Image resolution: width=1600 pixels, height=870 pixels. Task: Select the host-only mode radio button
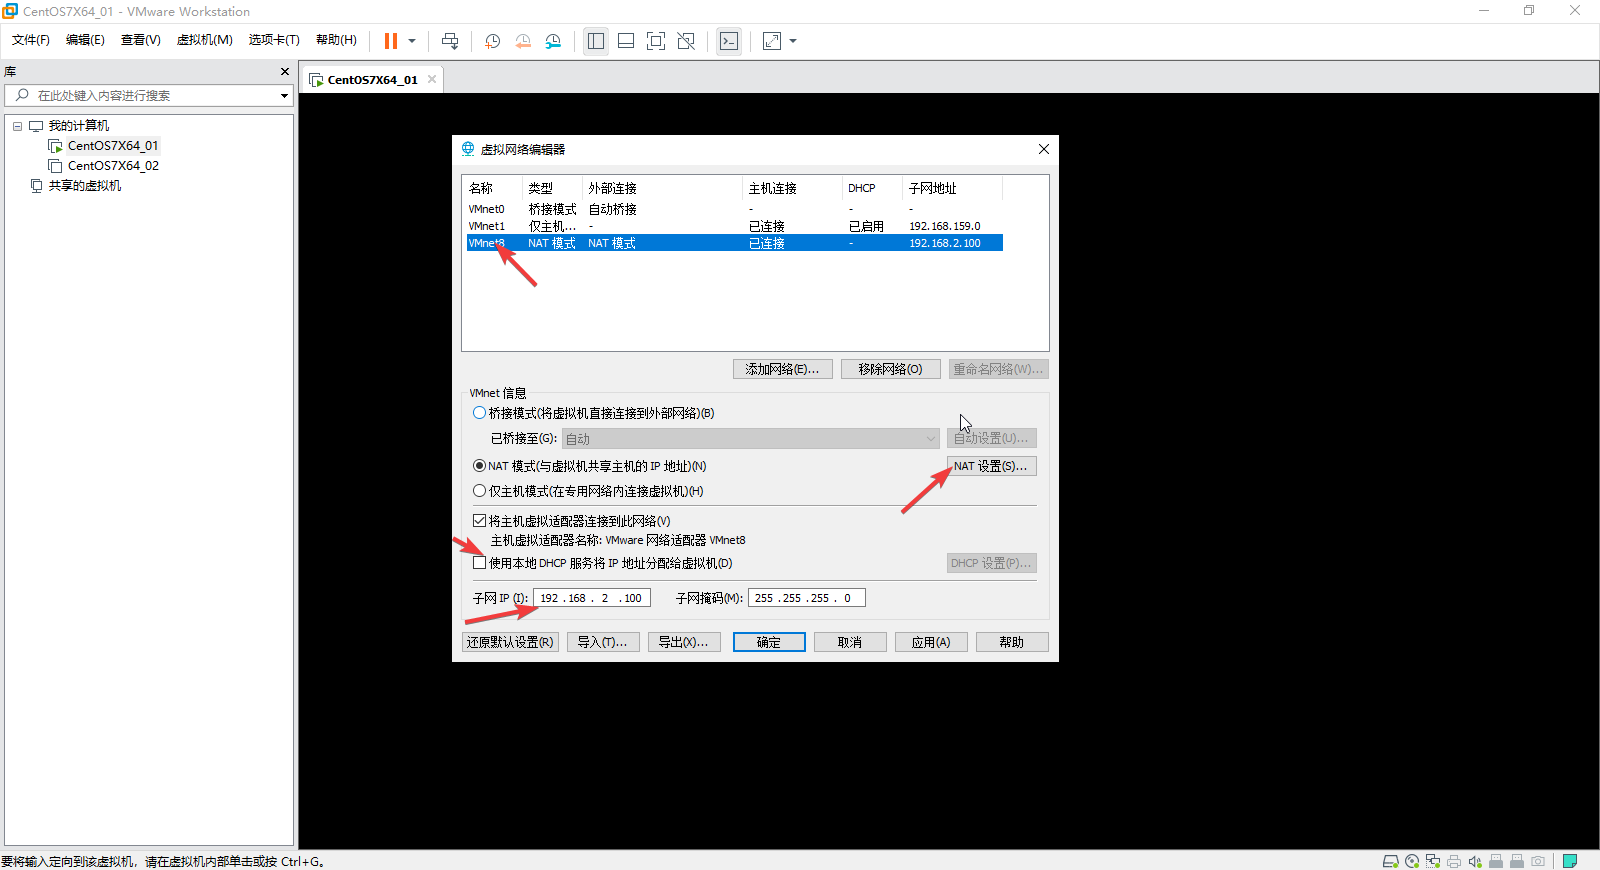tap(480, 491)
